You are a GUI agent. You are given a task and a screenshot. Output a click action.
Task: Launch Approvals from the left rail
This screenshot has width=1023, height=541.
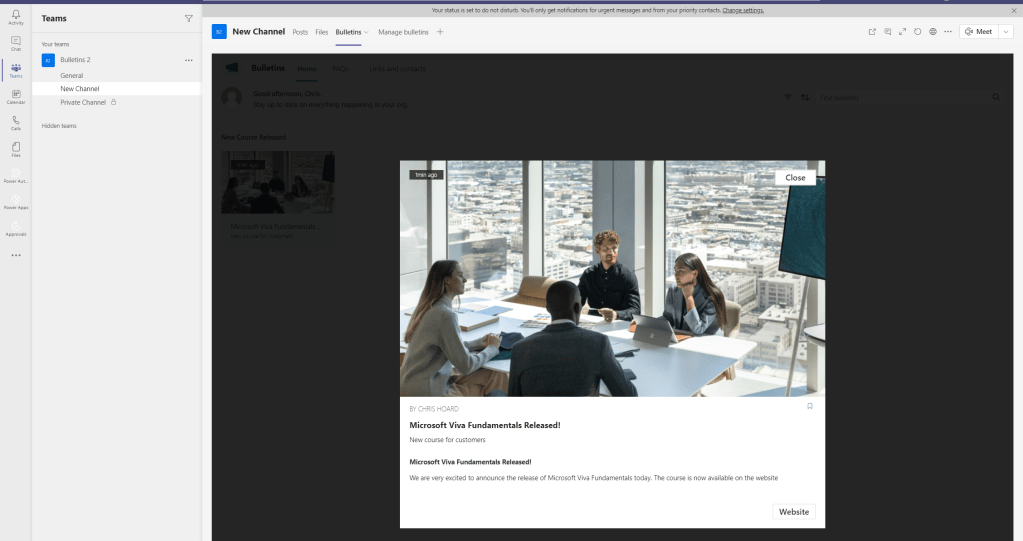pos(15,227)
